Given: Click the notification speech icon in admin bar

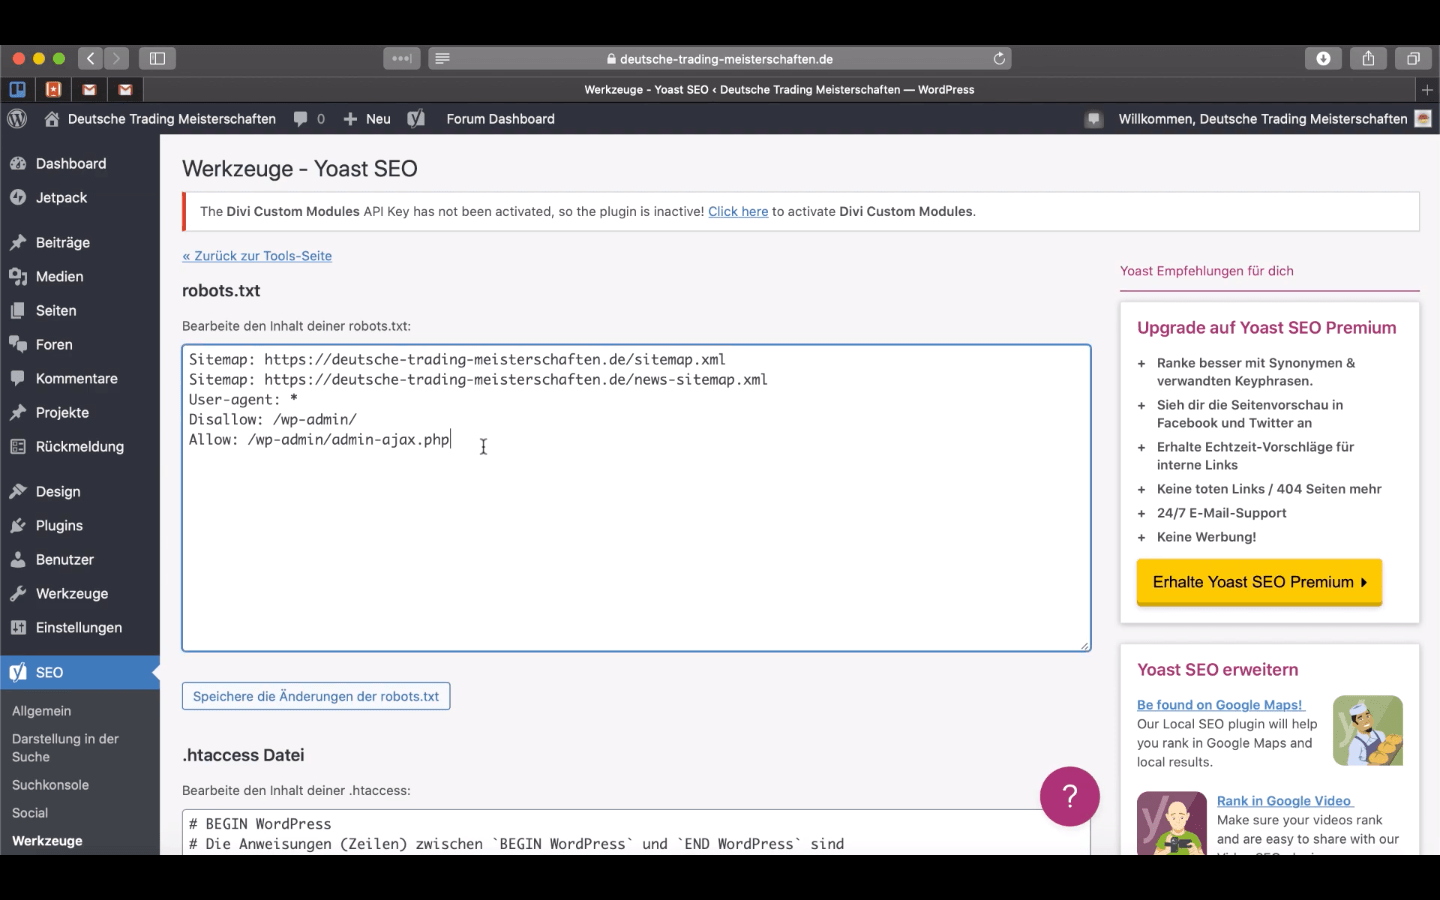Looking at the screenshot, I should coord(1094,119).
